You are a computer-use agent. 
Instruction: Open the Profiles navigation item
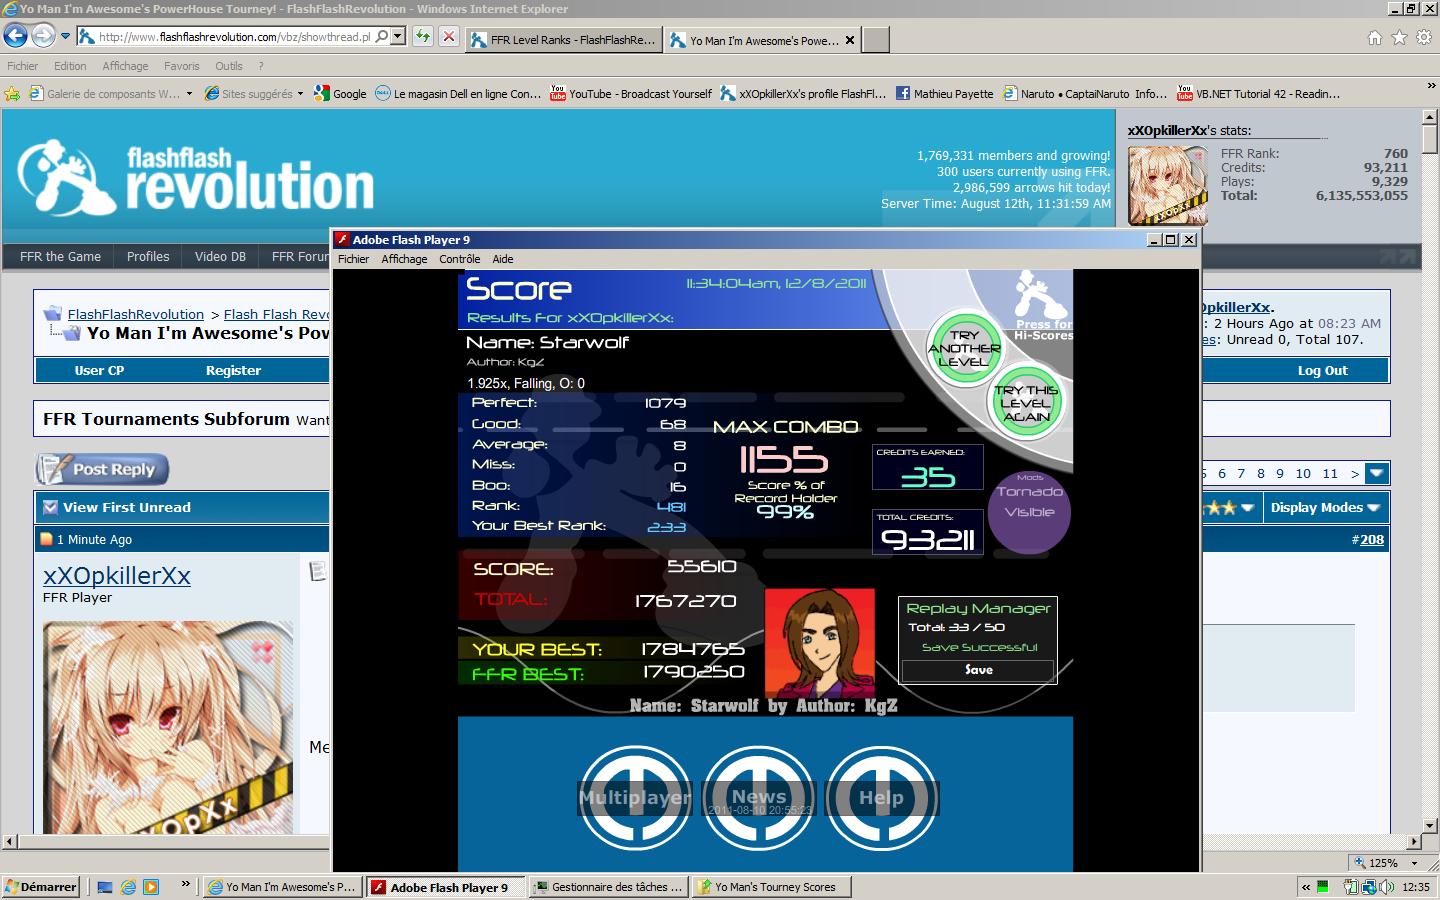point(148,256)
